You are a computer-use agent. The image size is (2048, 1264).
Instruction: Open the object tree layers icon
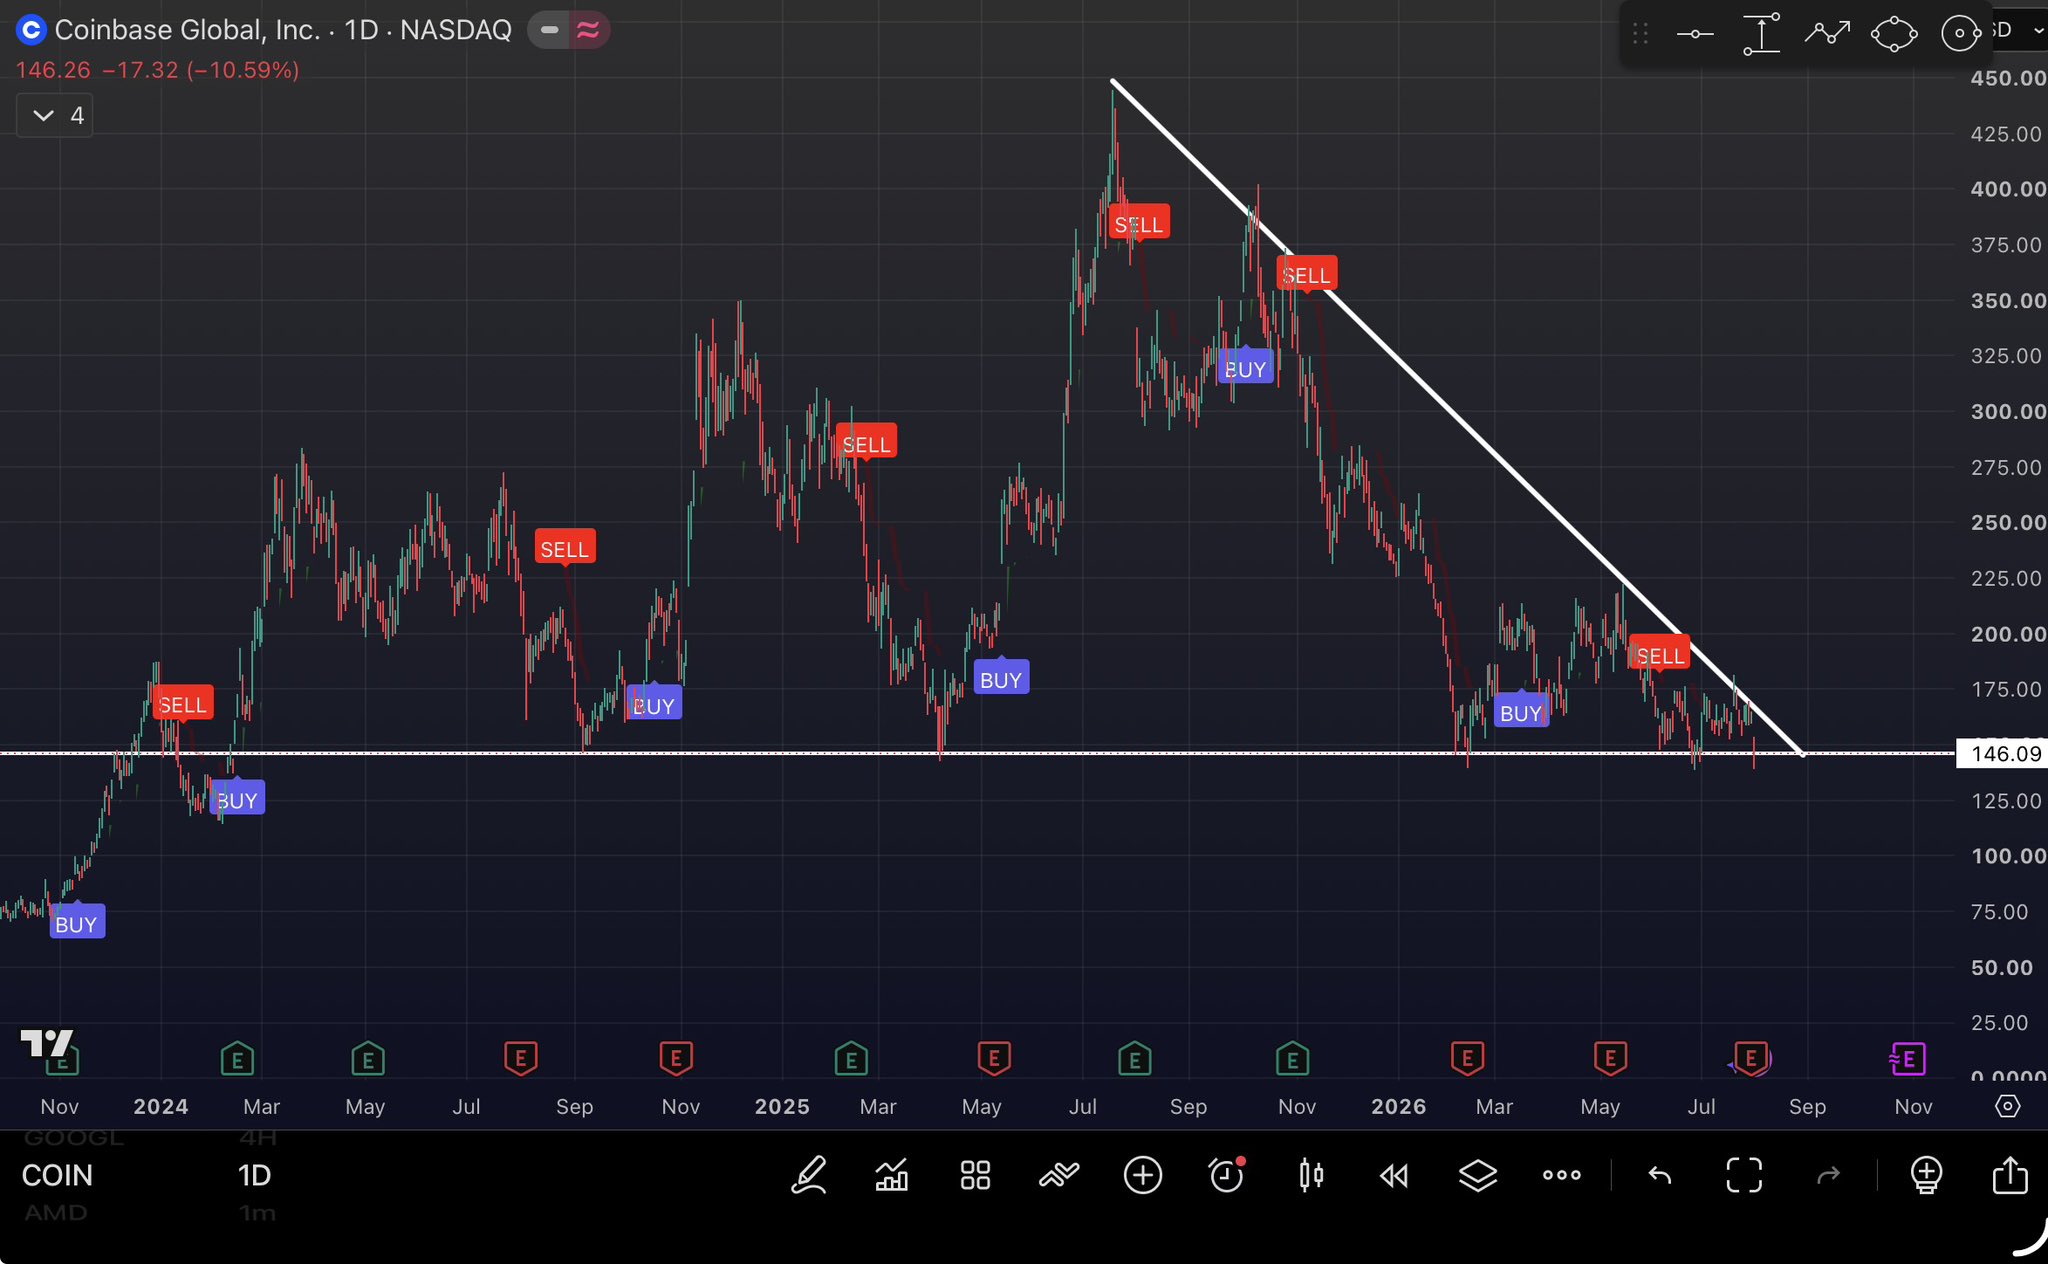[x=1478, y=1175]
